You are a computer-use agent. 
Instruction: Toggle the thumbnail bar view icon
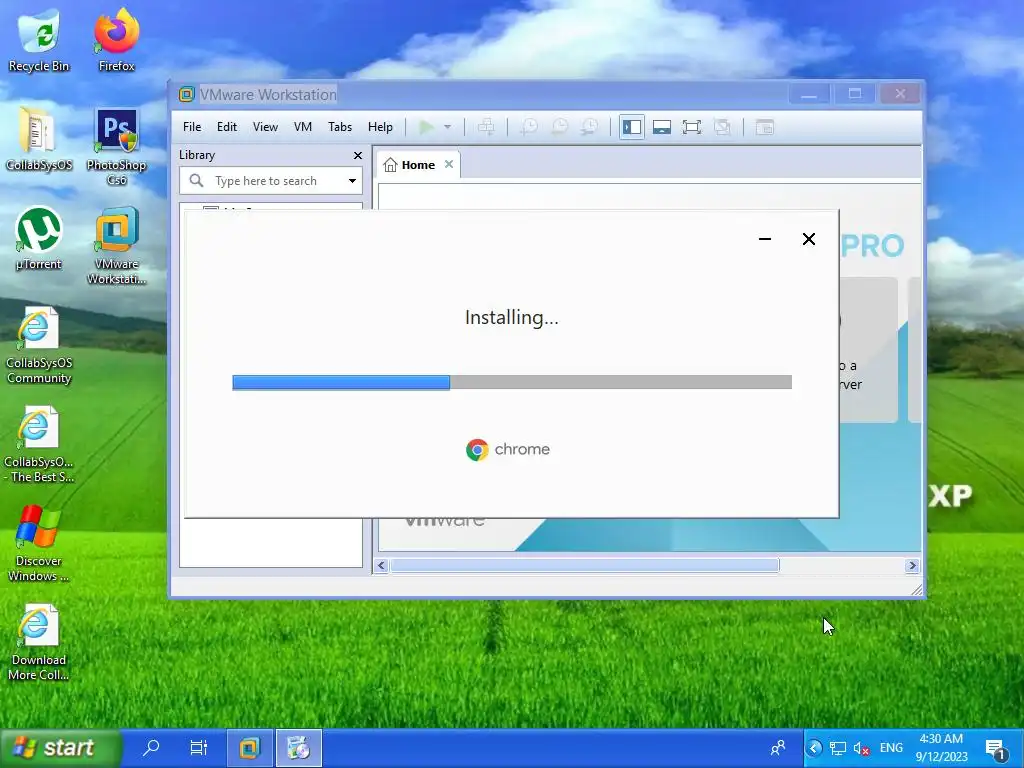[x=662, y=127]
